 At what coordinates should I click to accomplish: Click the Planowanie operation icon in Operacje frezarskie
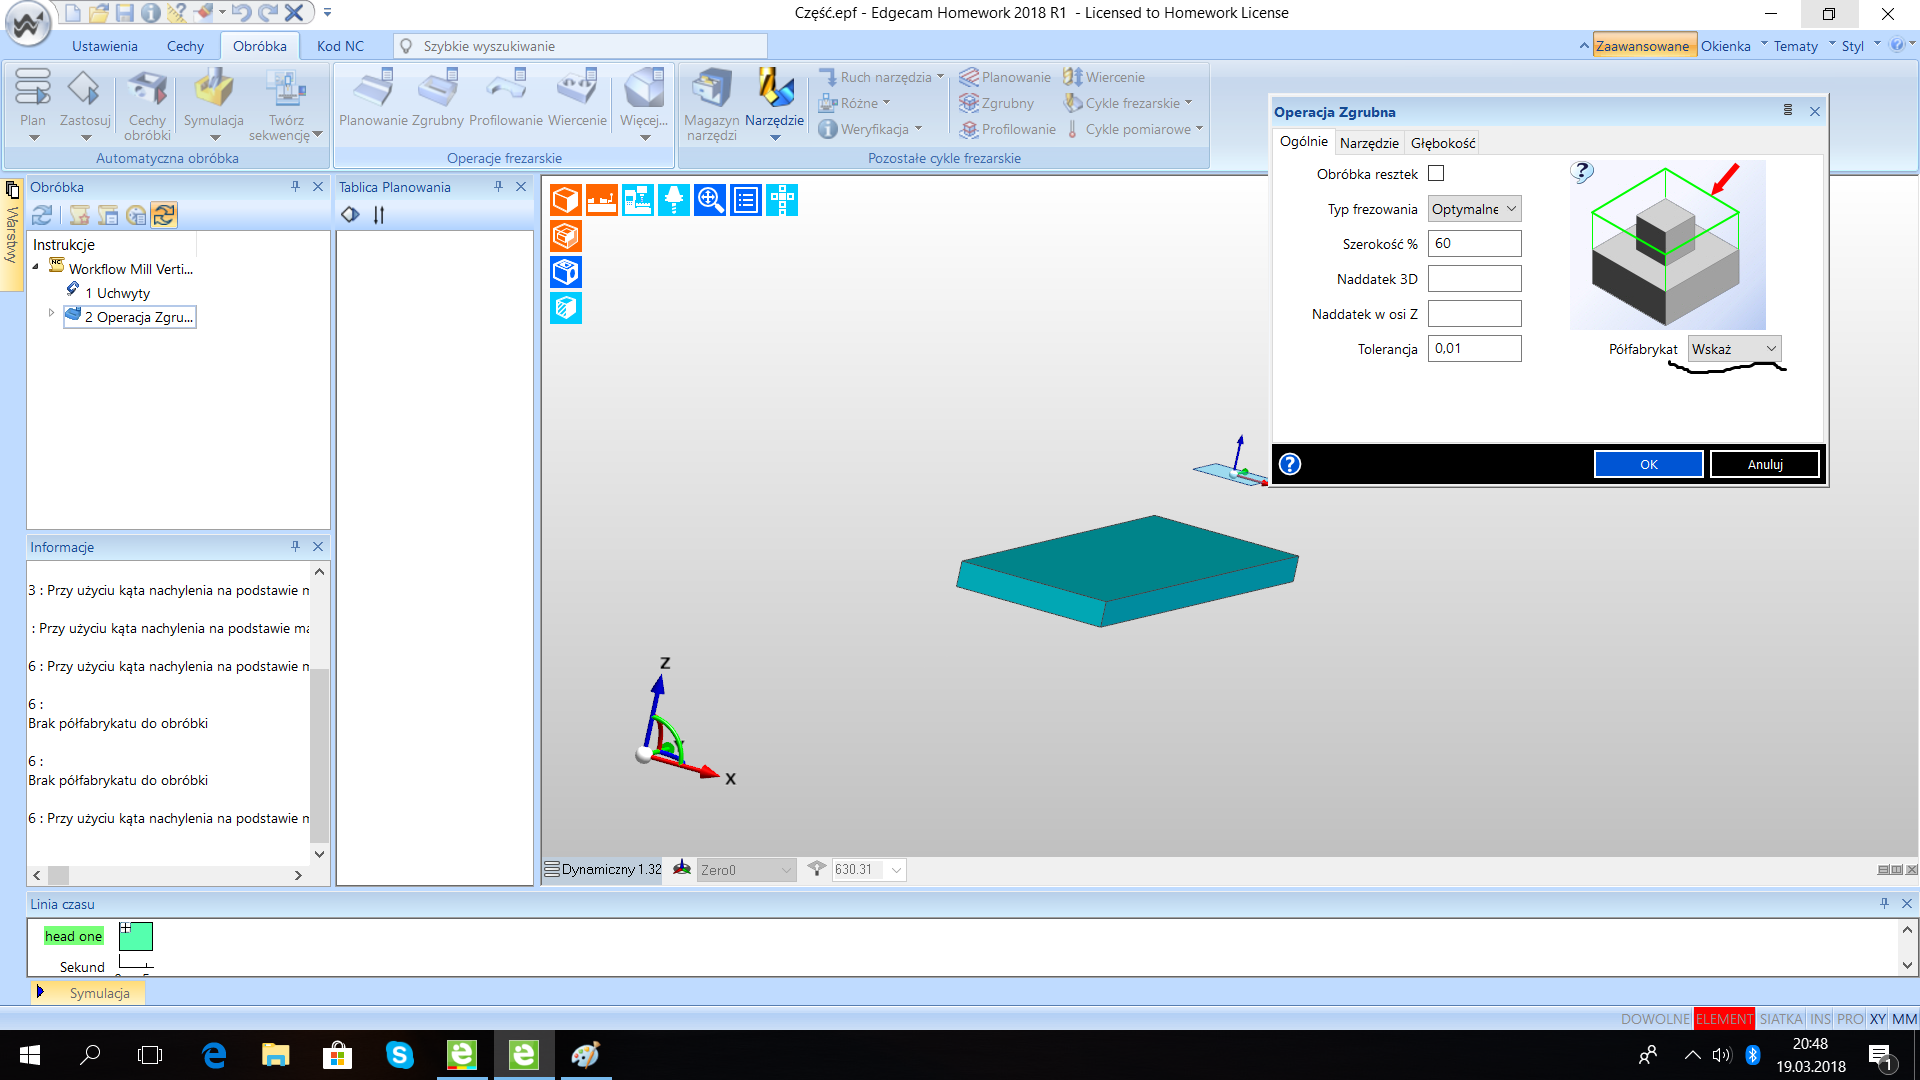click(373, 88)
